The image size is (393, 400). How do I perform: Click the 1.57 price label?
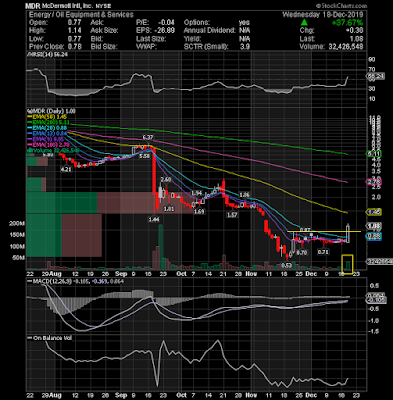(x=232, y=215)
